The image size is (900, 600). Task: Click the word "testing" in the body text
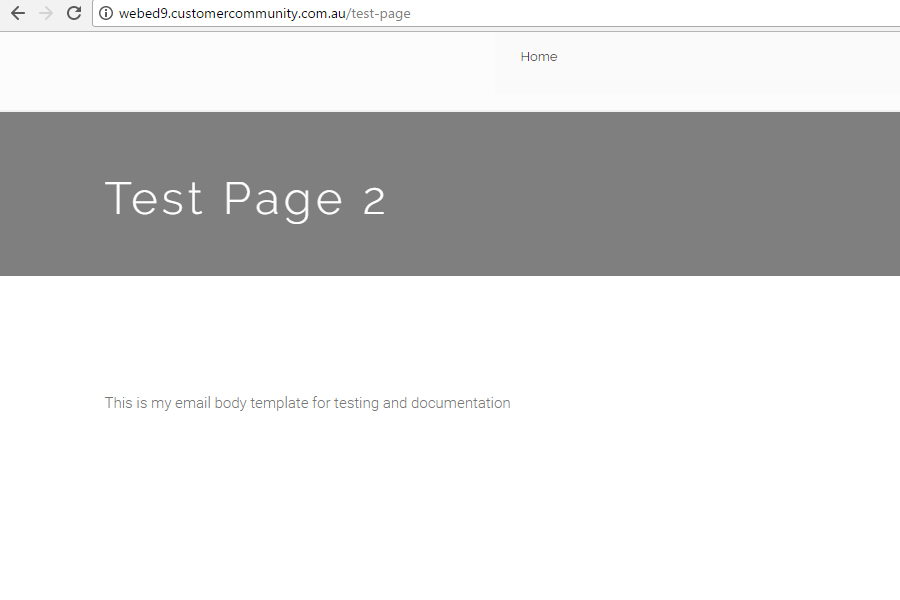(x=356, y=403)
